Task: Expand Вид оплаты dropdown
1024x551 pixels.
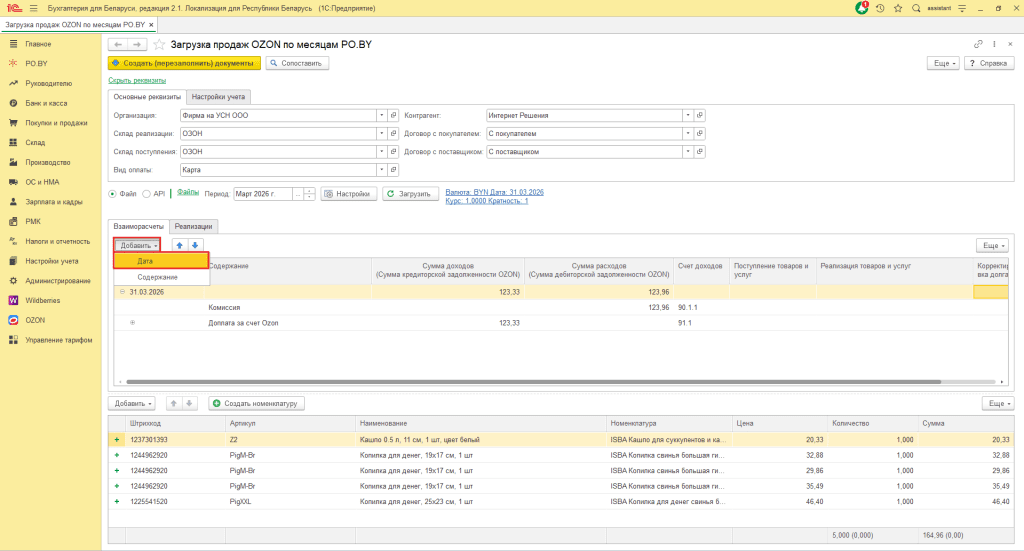Action: coord(381,170)
